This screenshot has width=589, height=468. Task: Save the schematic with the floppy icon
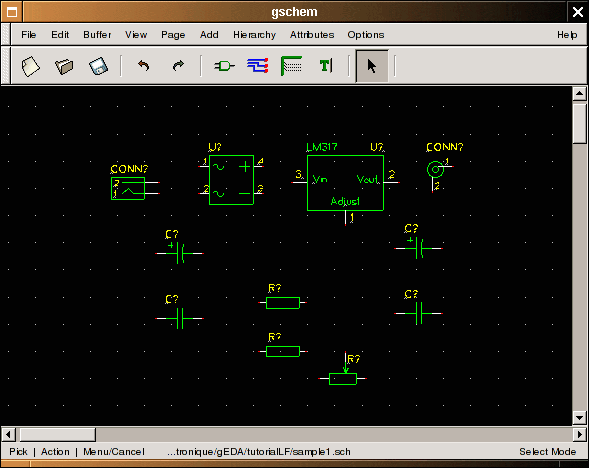[x=98, y=66]
